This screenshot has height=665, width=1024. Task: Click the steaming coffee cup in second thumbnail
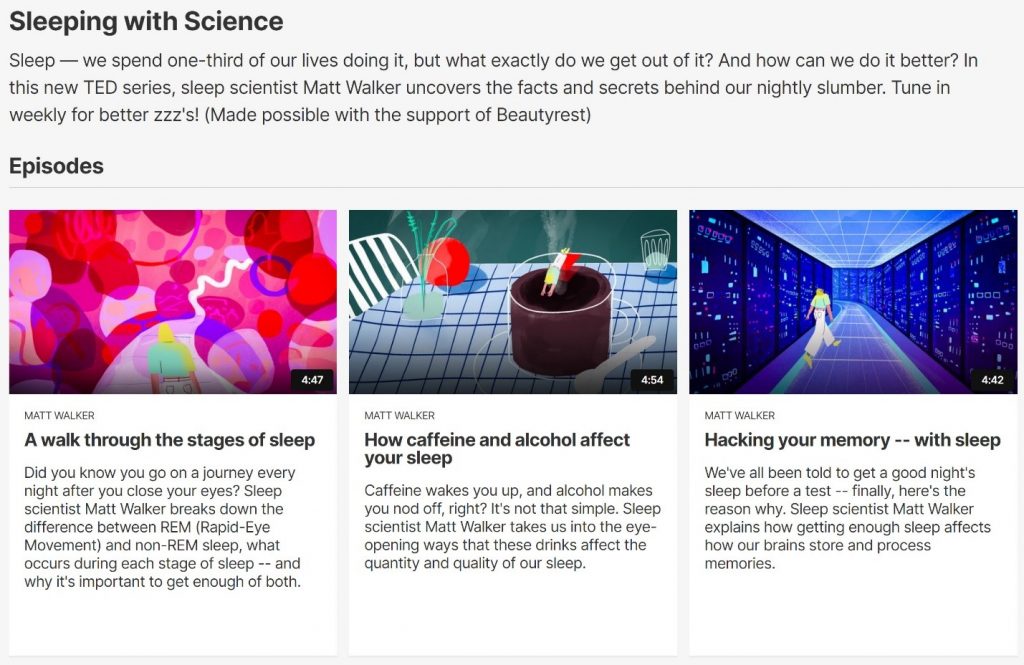(562, 320)
